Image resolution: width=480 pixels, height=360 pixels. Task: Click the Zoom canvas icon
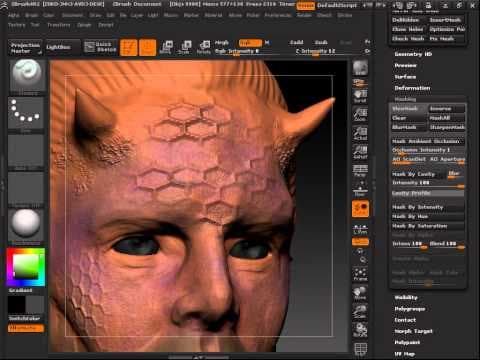(x=360, y=115)
